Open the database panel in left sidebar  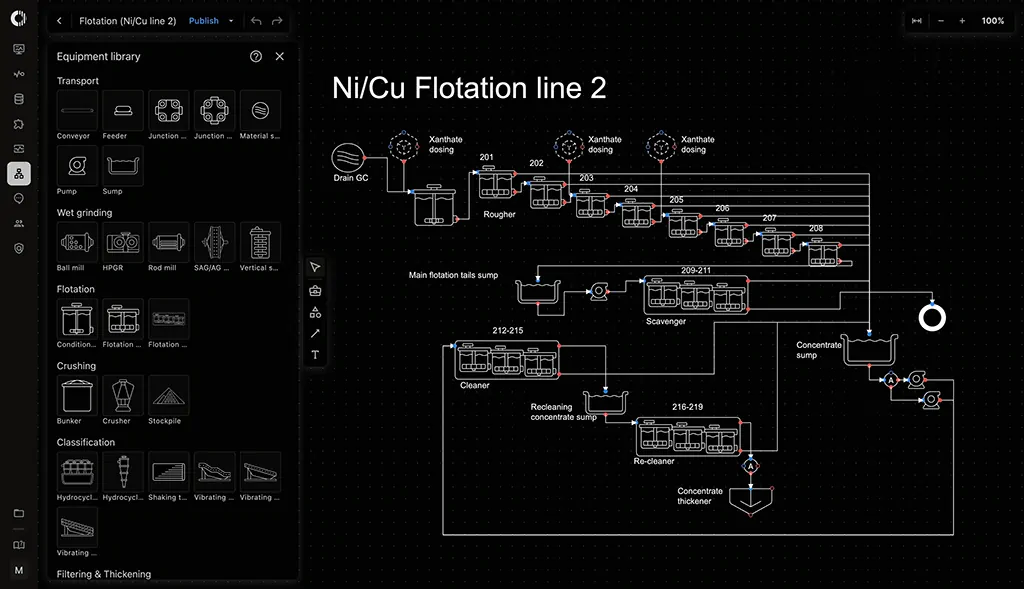18,99
